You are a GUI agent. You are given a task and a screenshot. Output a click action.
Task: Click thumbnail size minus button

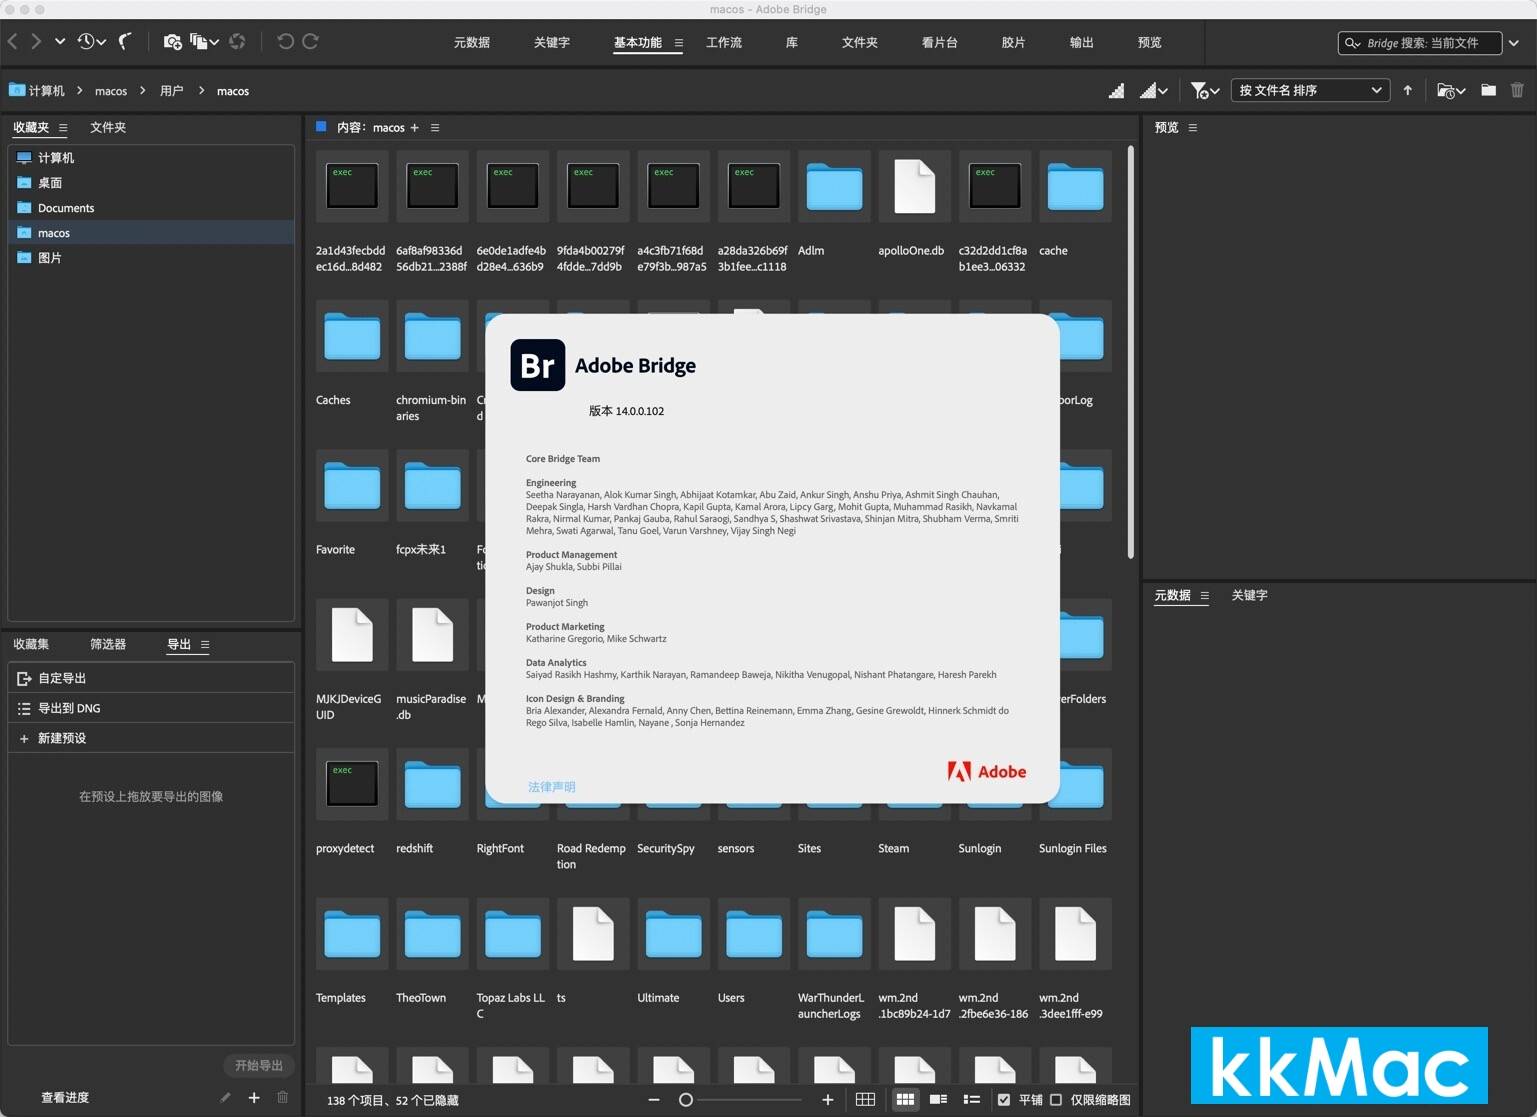point(654,1100)
